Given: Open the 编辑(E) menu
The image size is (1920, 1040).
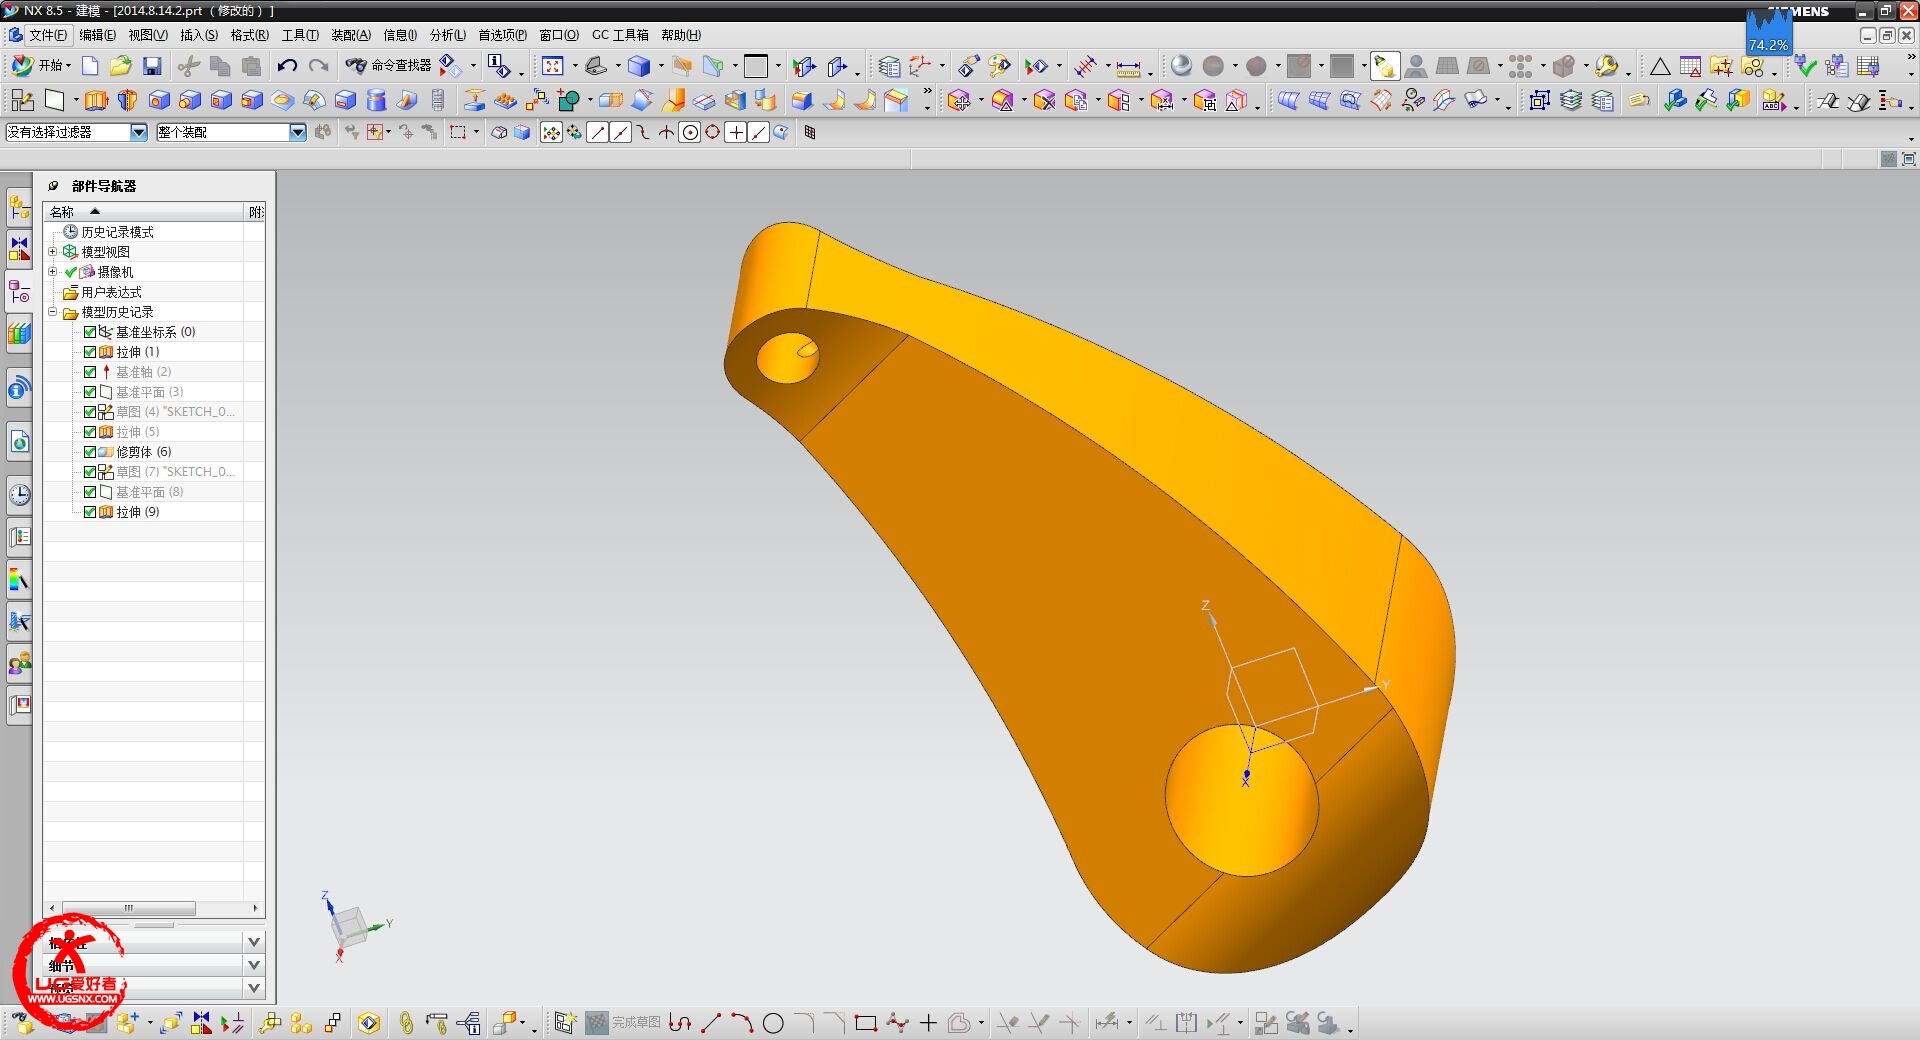Looking at the screenshot, I should click(97, 35).
